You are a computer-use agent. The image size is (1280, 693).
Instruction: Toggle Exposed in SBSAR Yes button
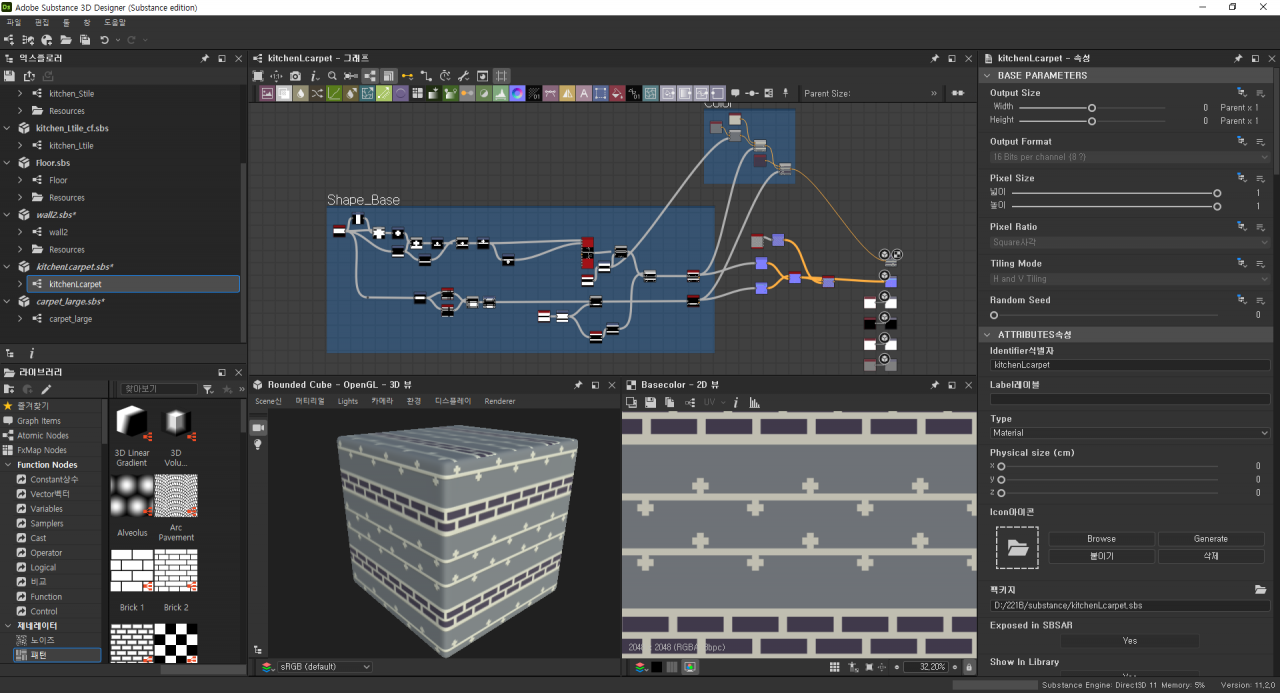pyautogui.click(x=1129, y=641)
